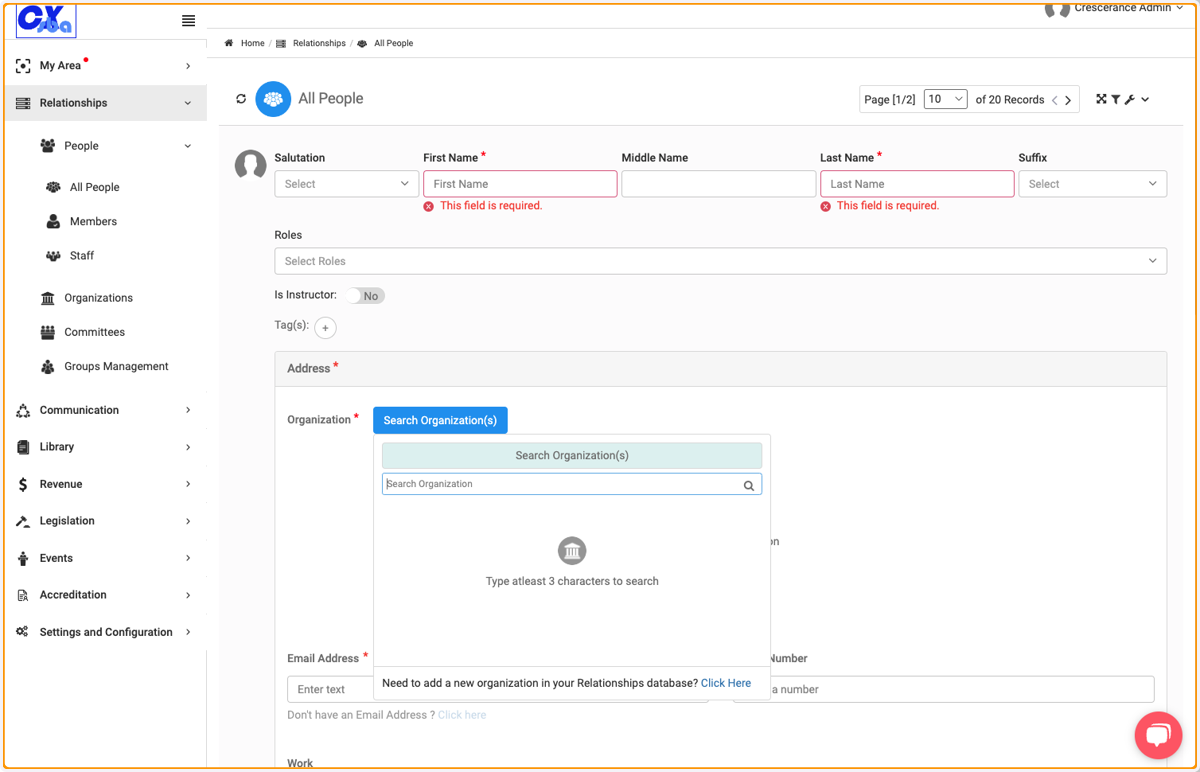1200x772 pixels.
Task: Open Members in sidebar
Action: pyautogui.click(x=93, y=221)
